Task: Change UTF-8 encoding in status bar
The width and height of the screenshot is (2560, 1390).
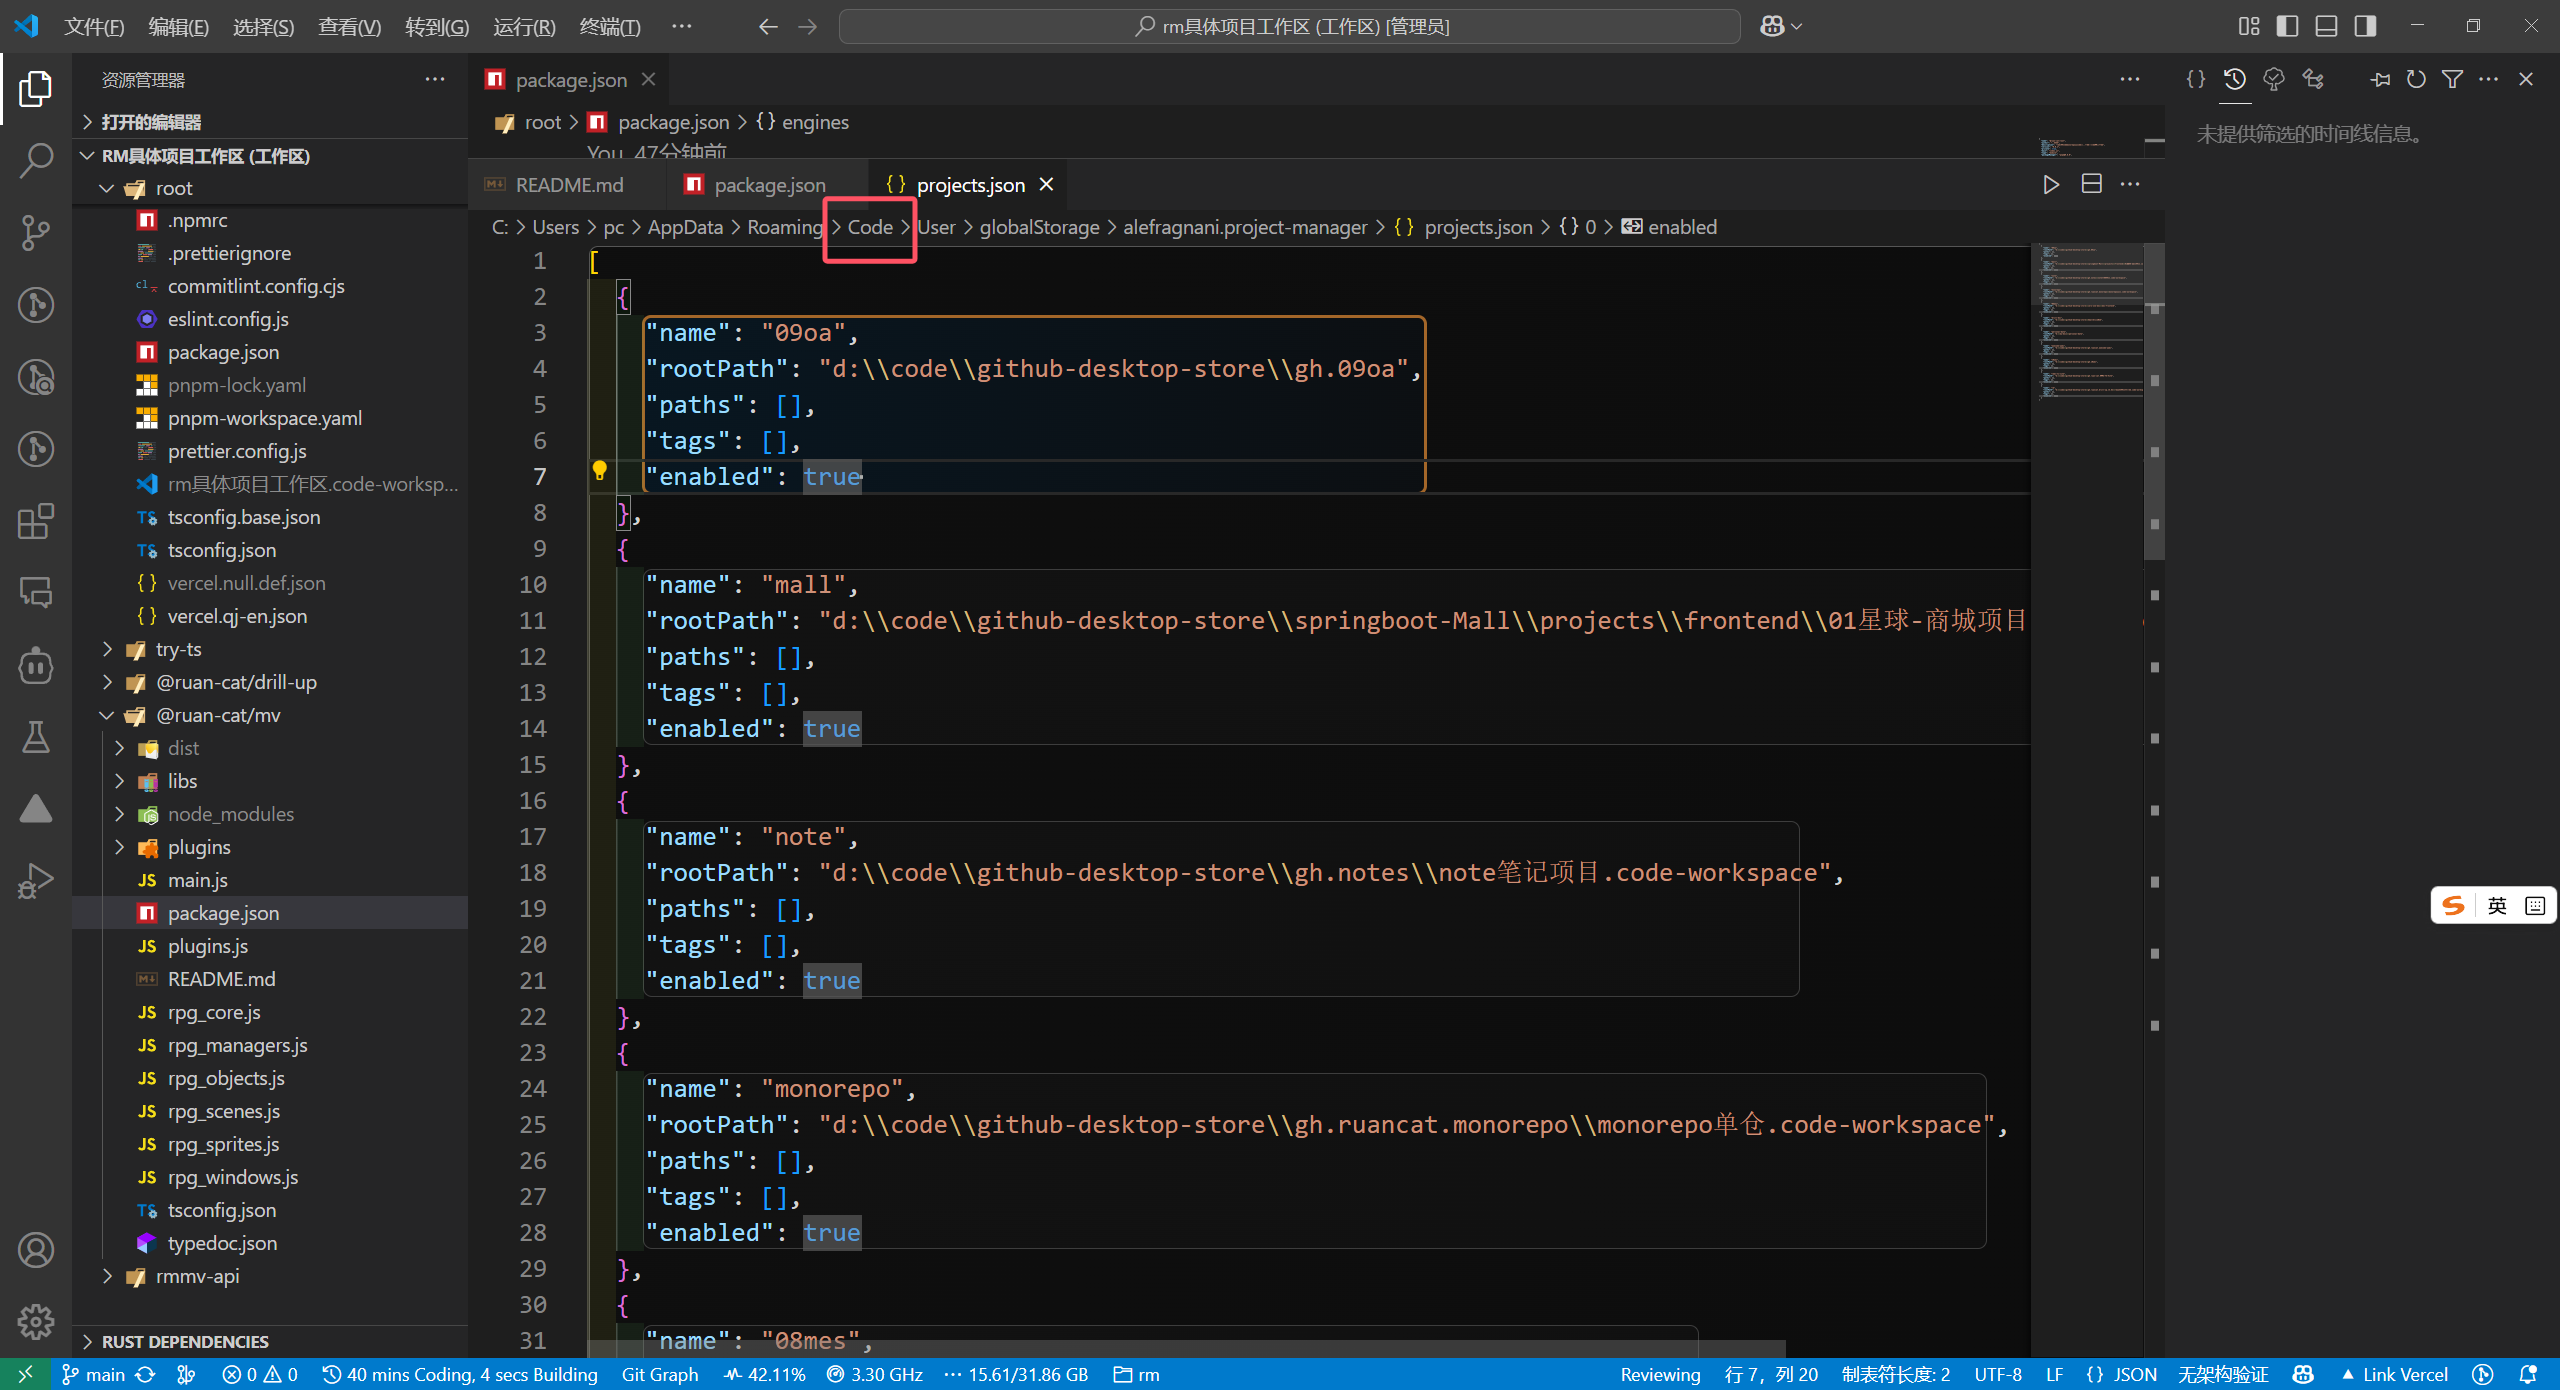Action: (x=1998, y=1374)
